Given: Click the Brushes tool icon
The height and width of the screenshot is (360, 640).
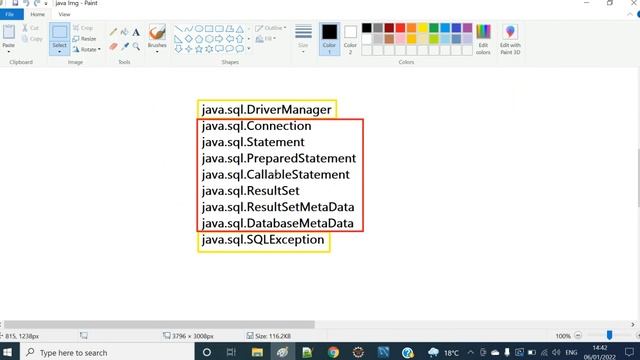Looking at the screenshot, I should click(157, 32).
